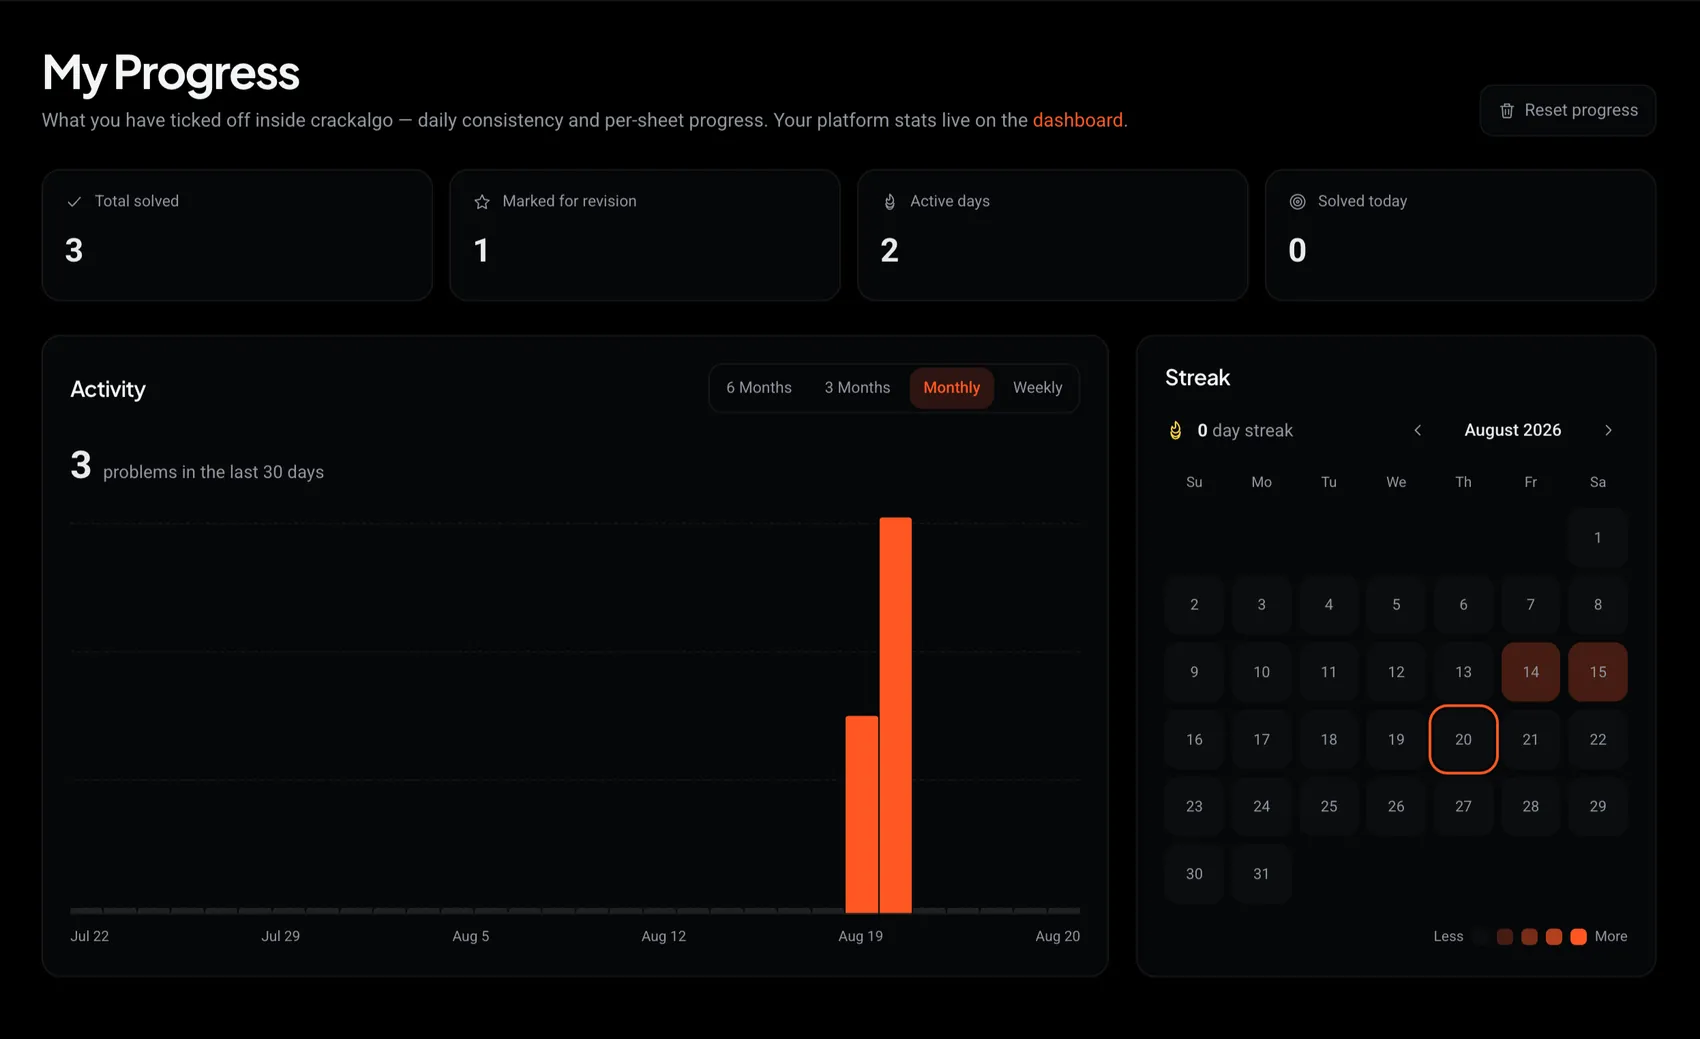The height and width of the screenshot is (1039, 1700).
Task: Select August 14 in the calendar
Action: 1530,672
